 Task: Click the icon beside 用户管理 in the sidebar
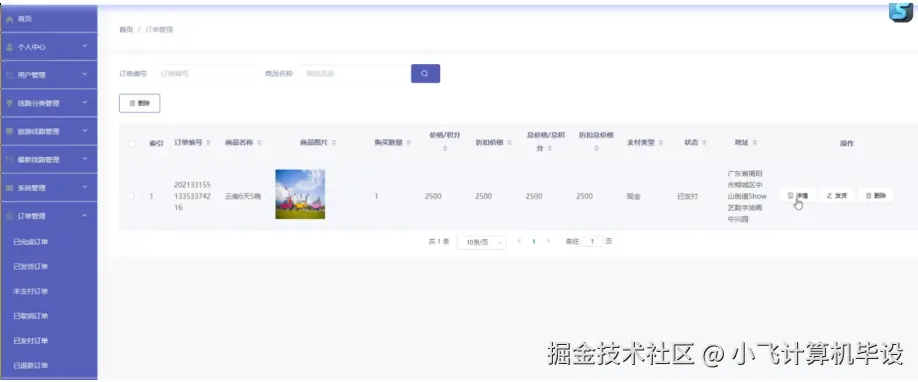(x=9, y=75)
